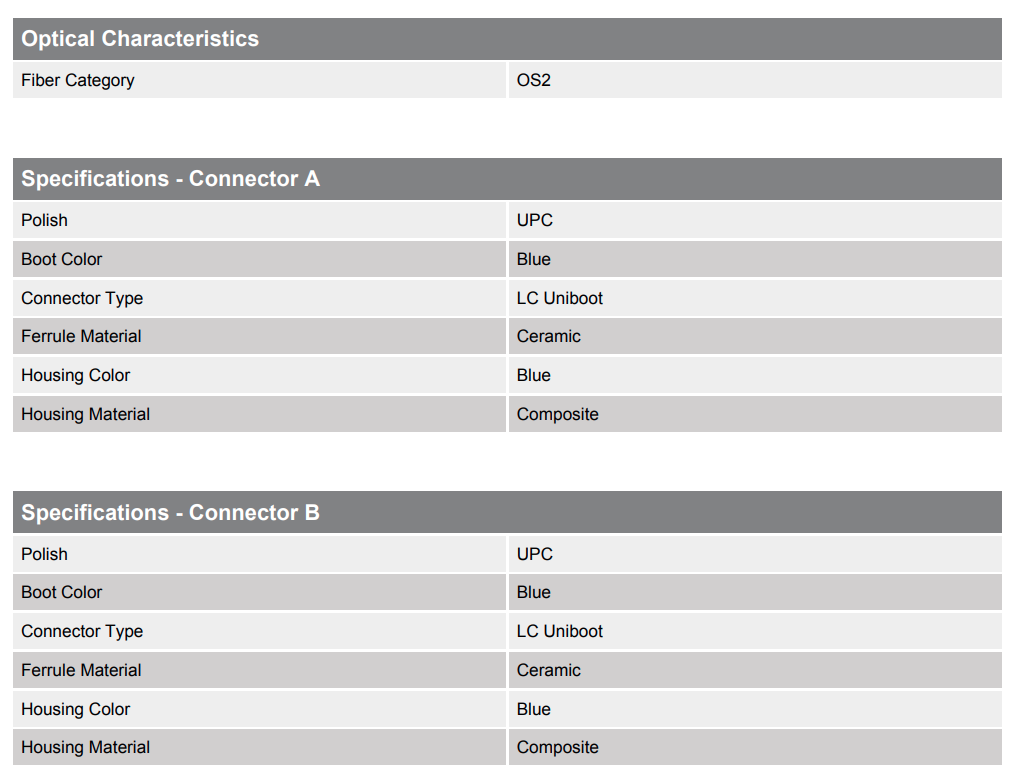
Task: Click Housing Material label under Connector B
Action: click(x=86, y=747)
